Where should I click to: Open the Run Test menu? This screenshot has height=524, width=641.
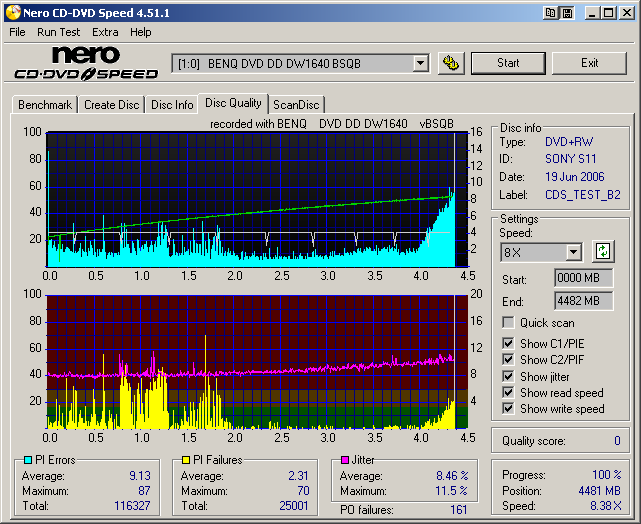coord(58,32)
